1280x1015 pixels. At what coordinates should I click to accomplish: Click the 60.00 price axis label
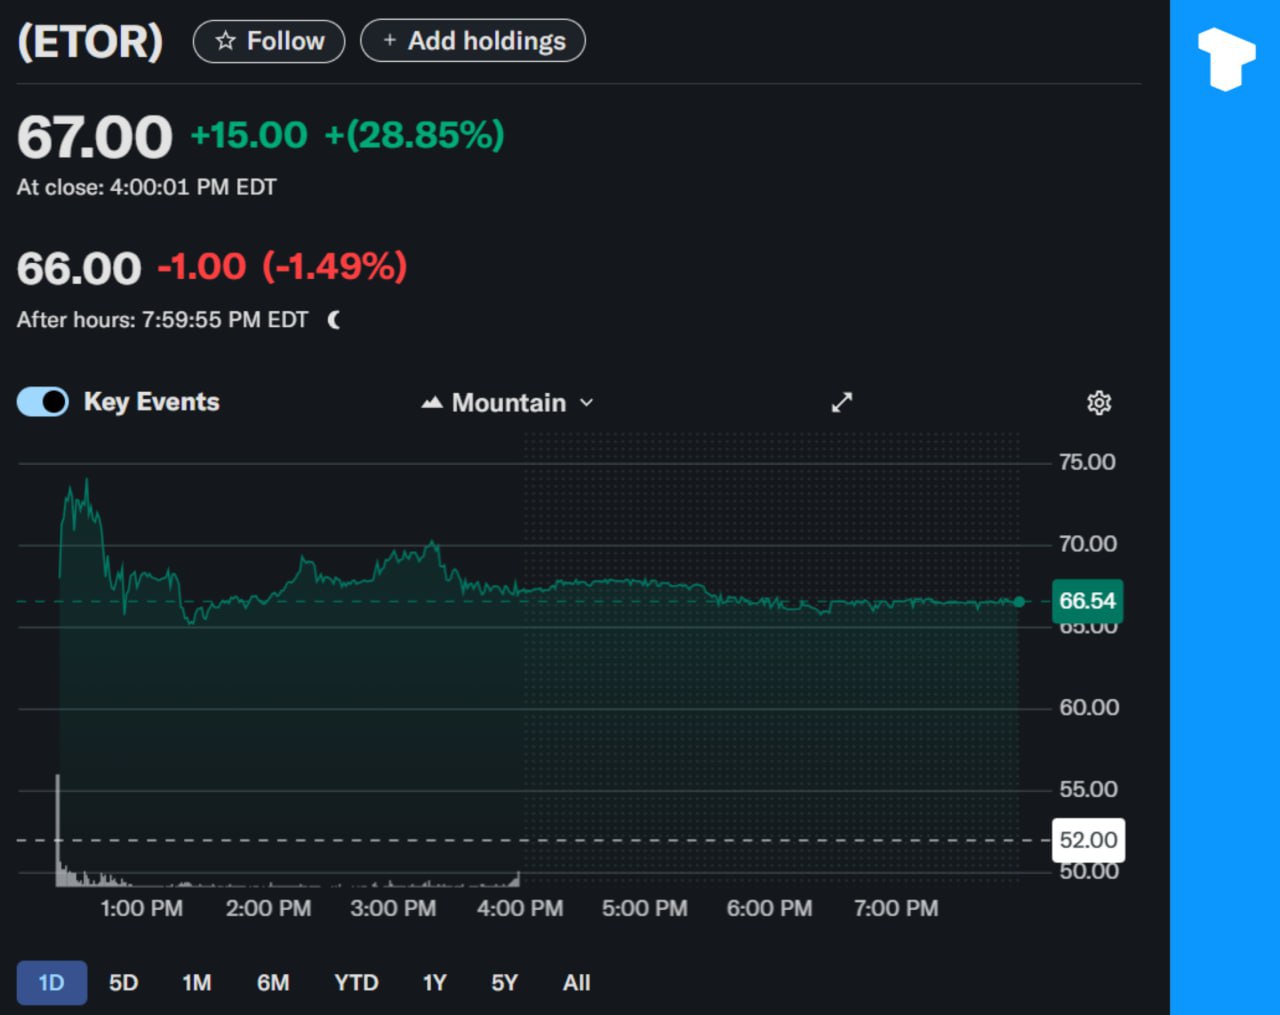pos(1089,708)
